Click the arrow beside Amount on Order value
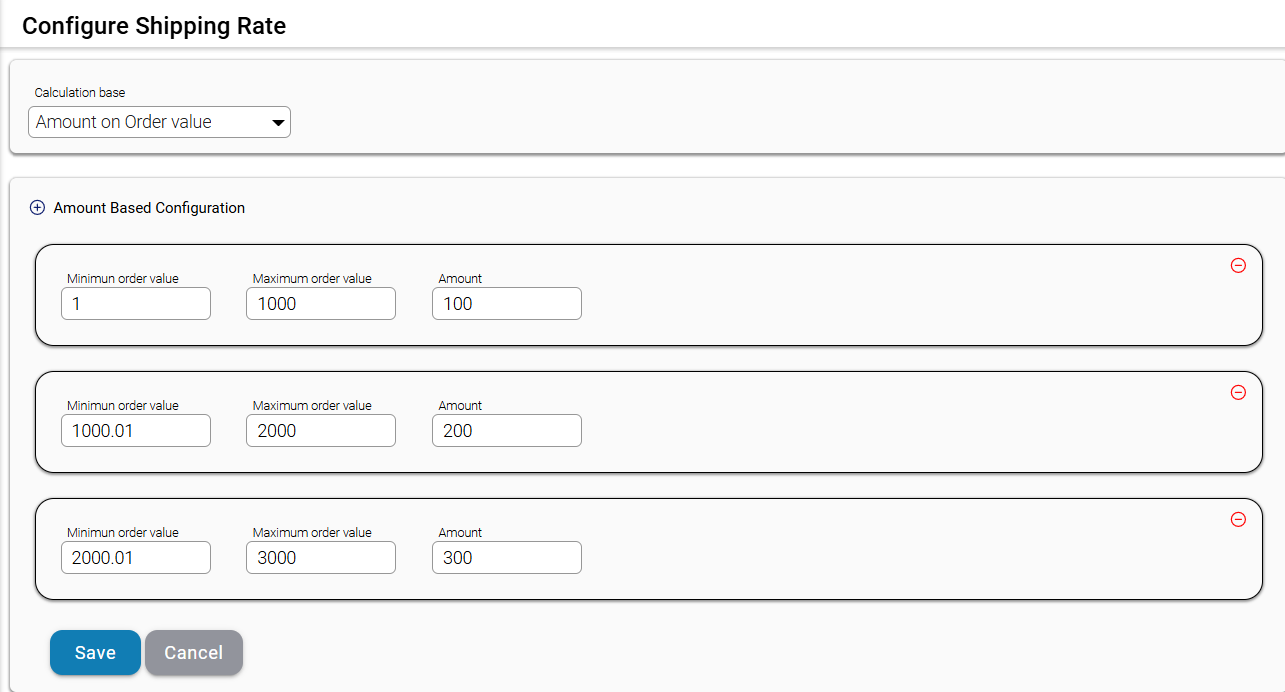 pos(278,123)
